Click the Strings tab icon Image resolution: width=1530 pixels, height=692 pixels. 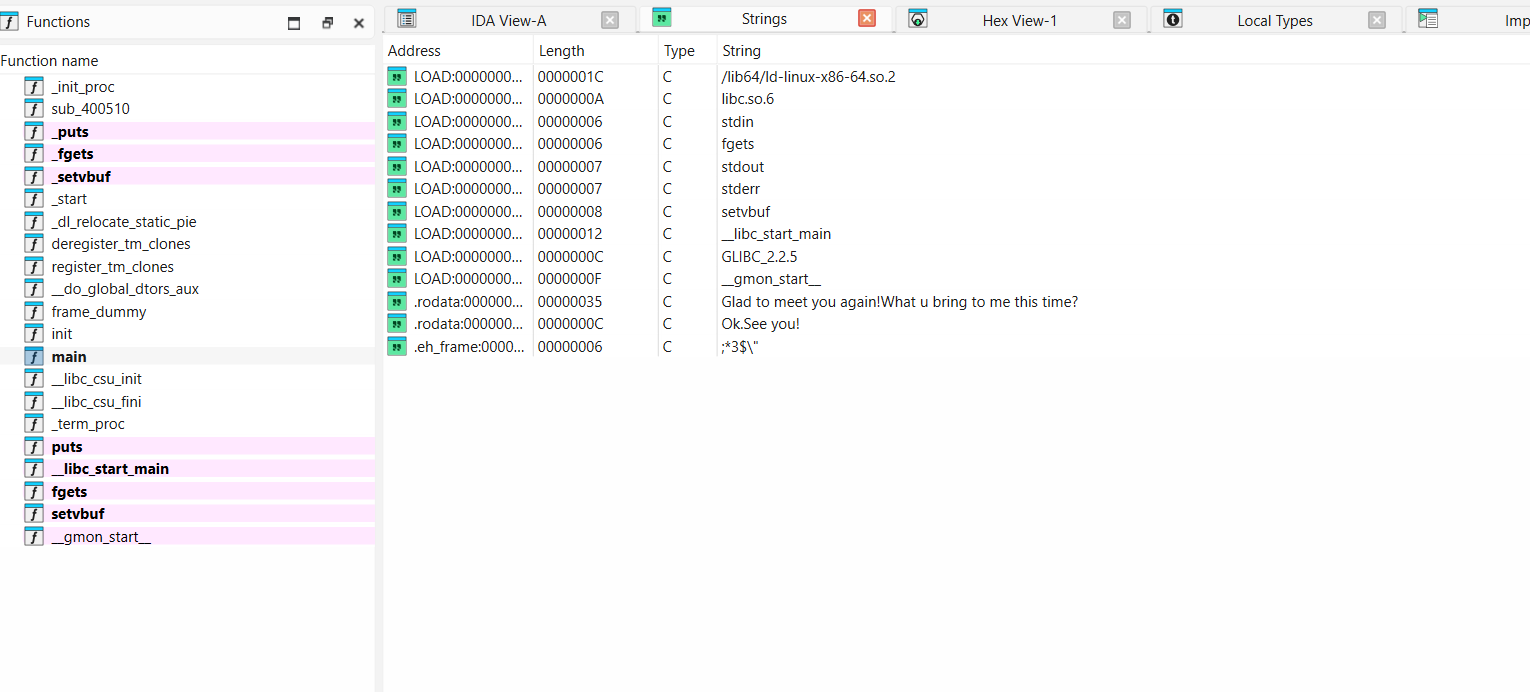coord(662,18)
